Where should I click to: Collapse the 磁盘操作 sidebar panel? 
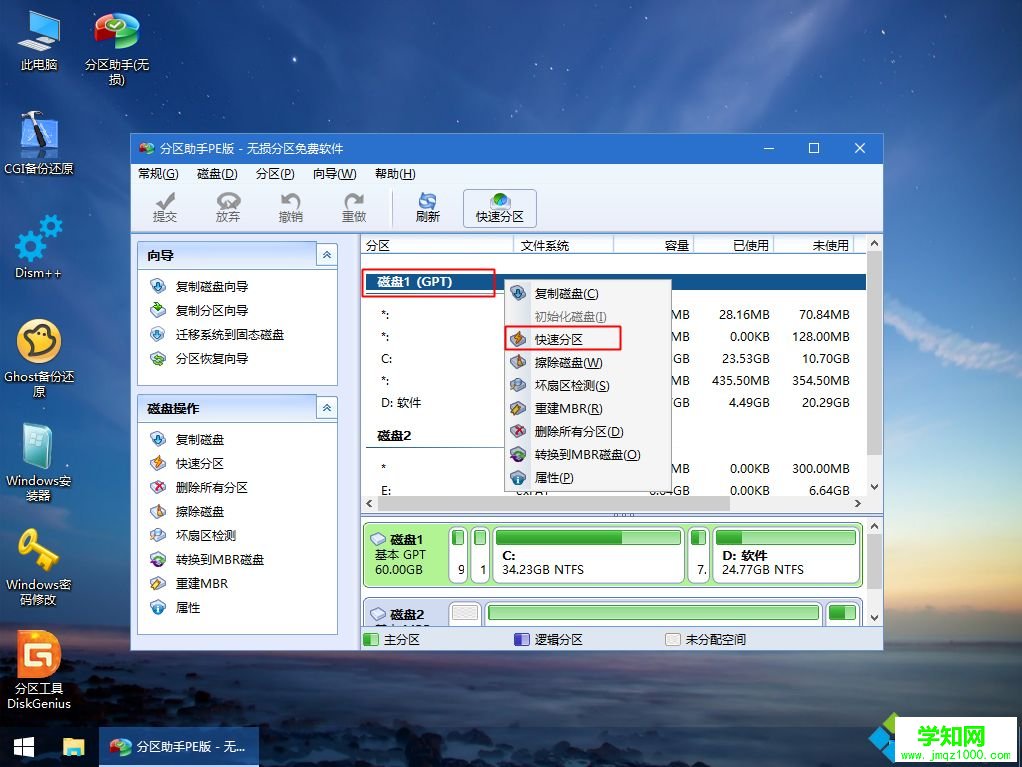tap(327, 407)
